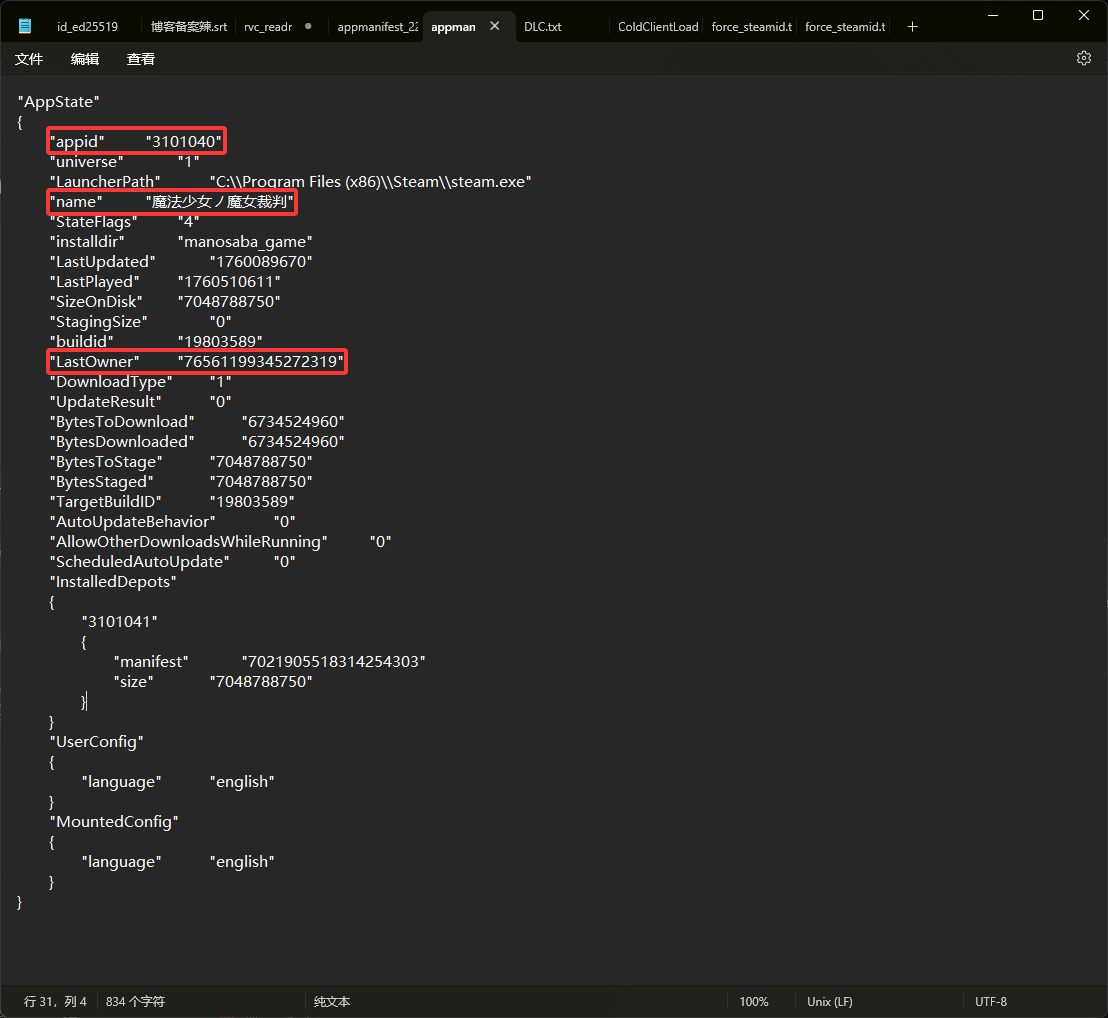Switch to the 博客备案辣.srt tab
1108x1018 pixels.
coord(188,27)
